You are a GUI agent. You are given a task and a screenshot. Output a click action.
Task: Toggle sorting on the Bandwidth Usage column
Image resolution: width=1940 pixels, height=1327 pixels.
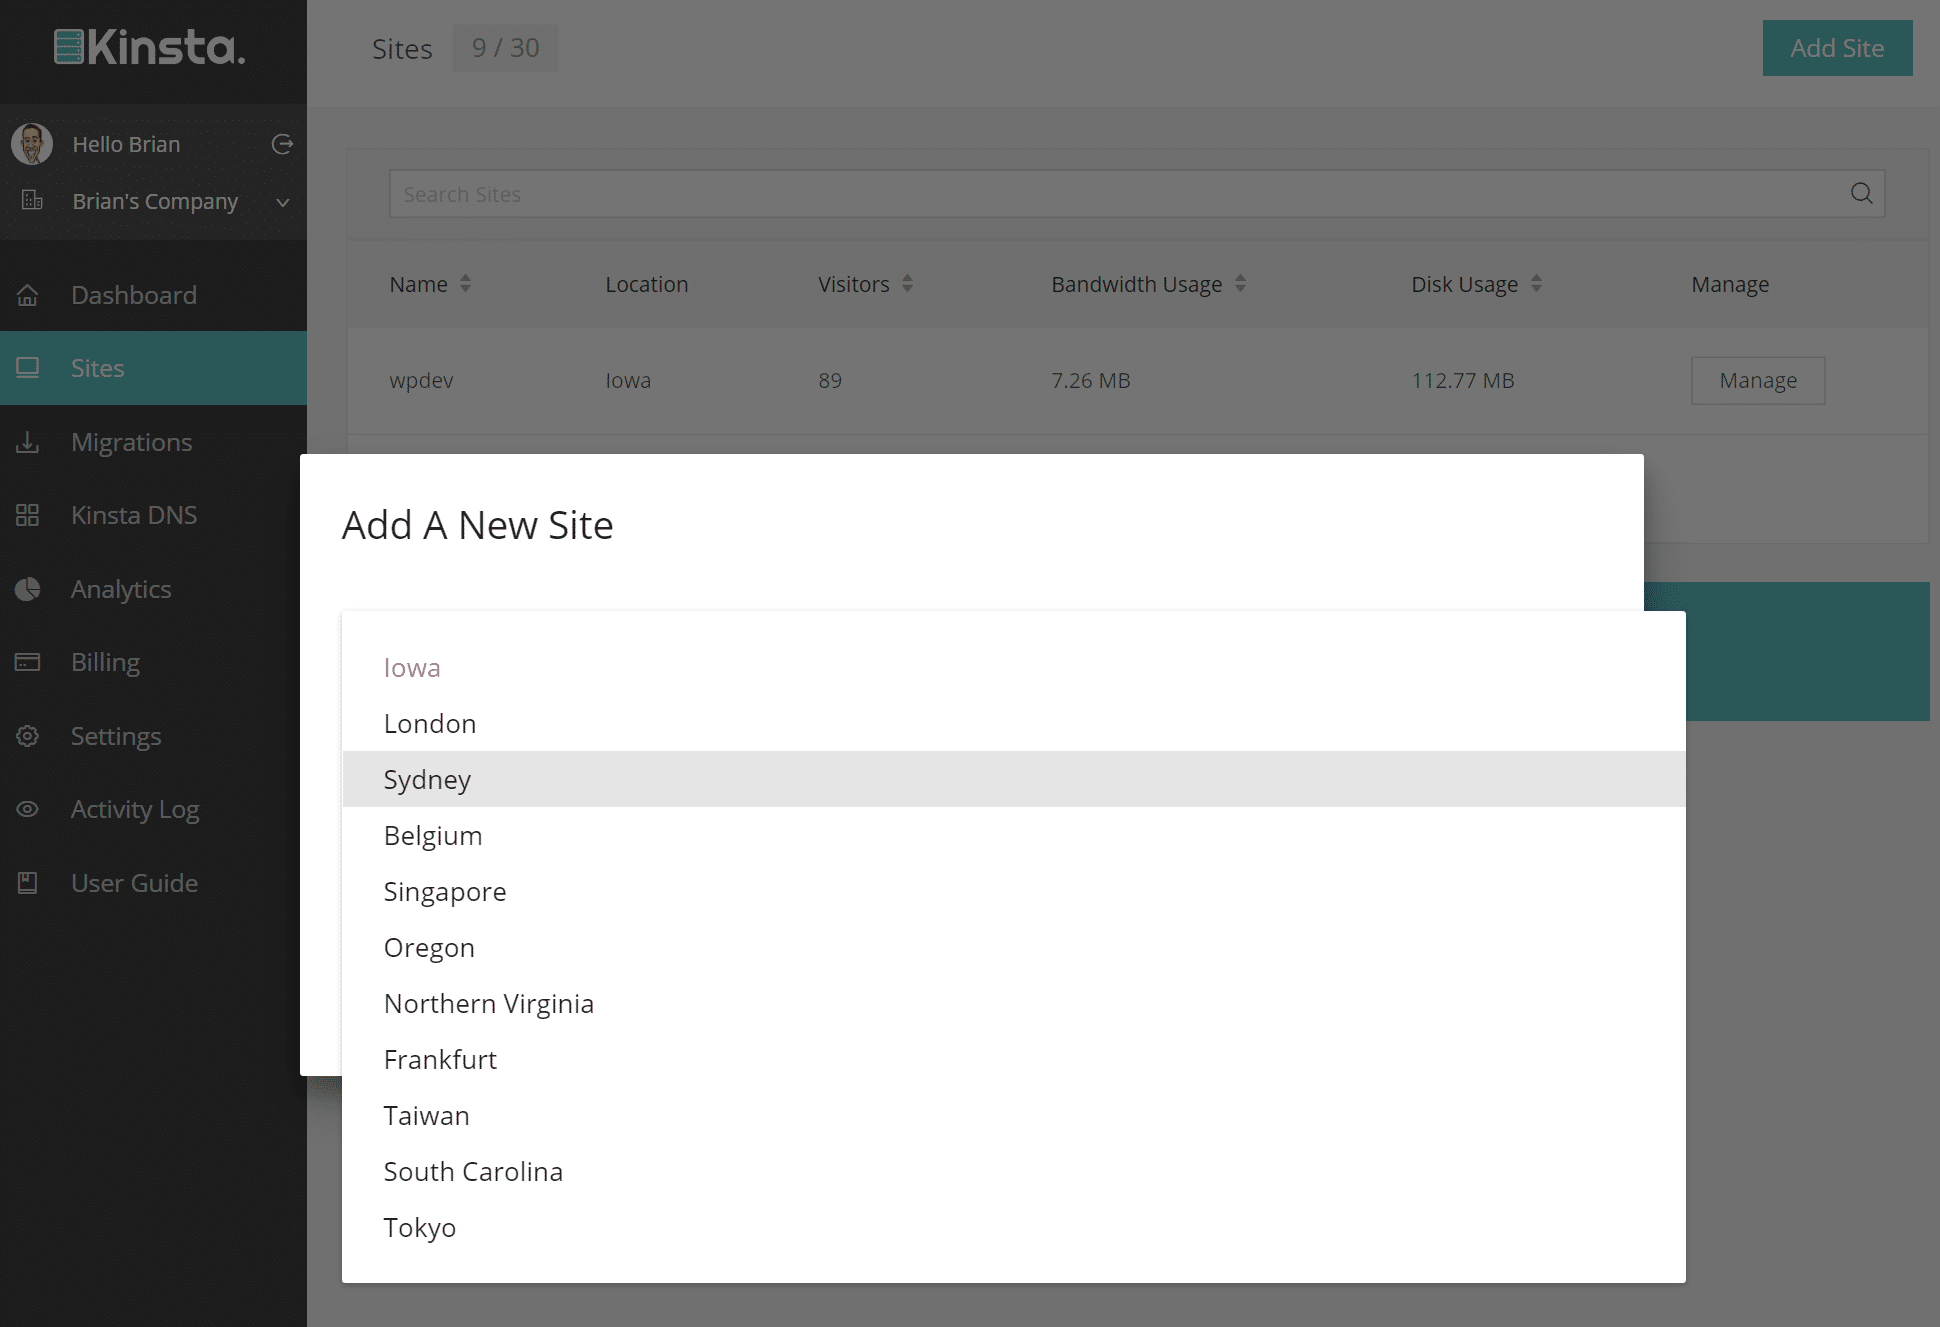(1241, 283)
